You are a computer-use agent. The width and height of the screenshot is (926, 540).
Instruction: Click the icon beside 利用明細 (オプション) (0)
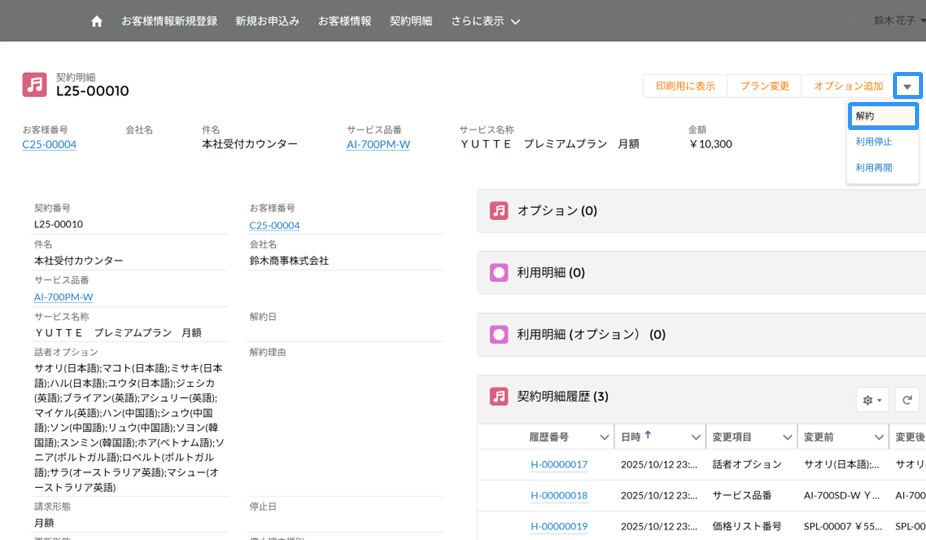[499, 334]
